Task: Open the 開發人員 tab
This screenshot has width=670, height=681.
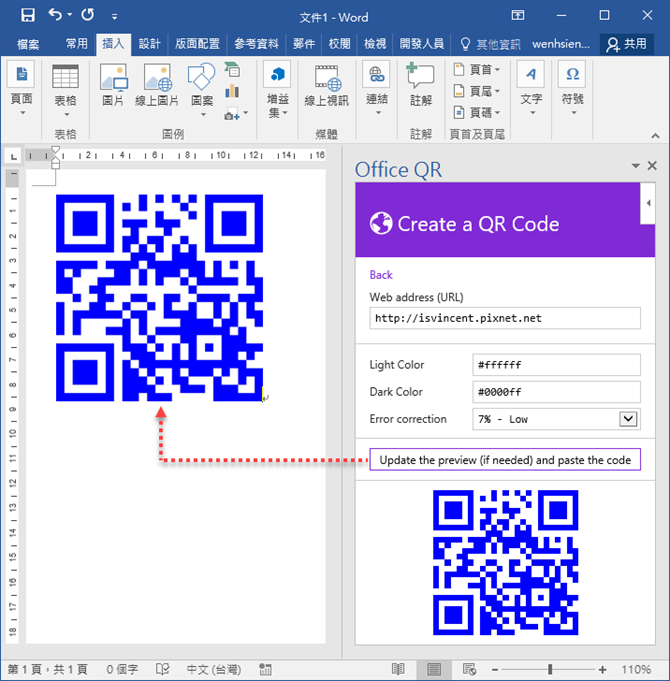Action: [422, 44]
